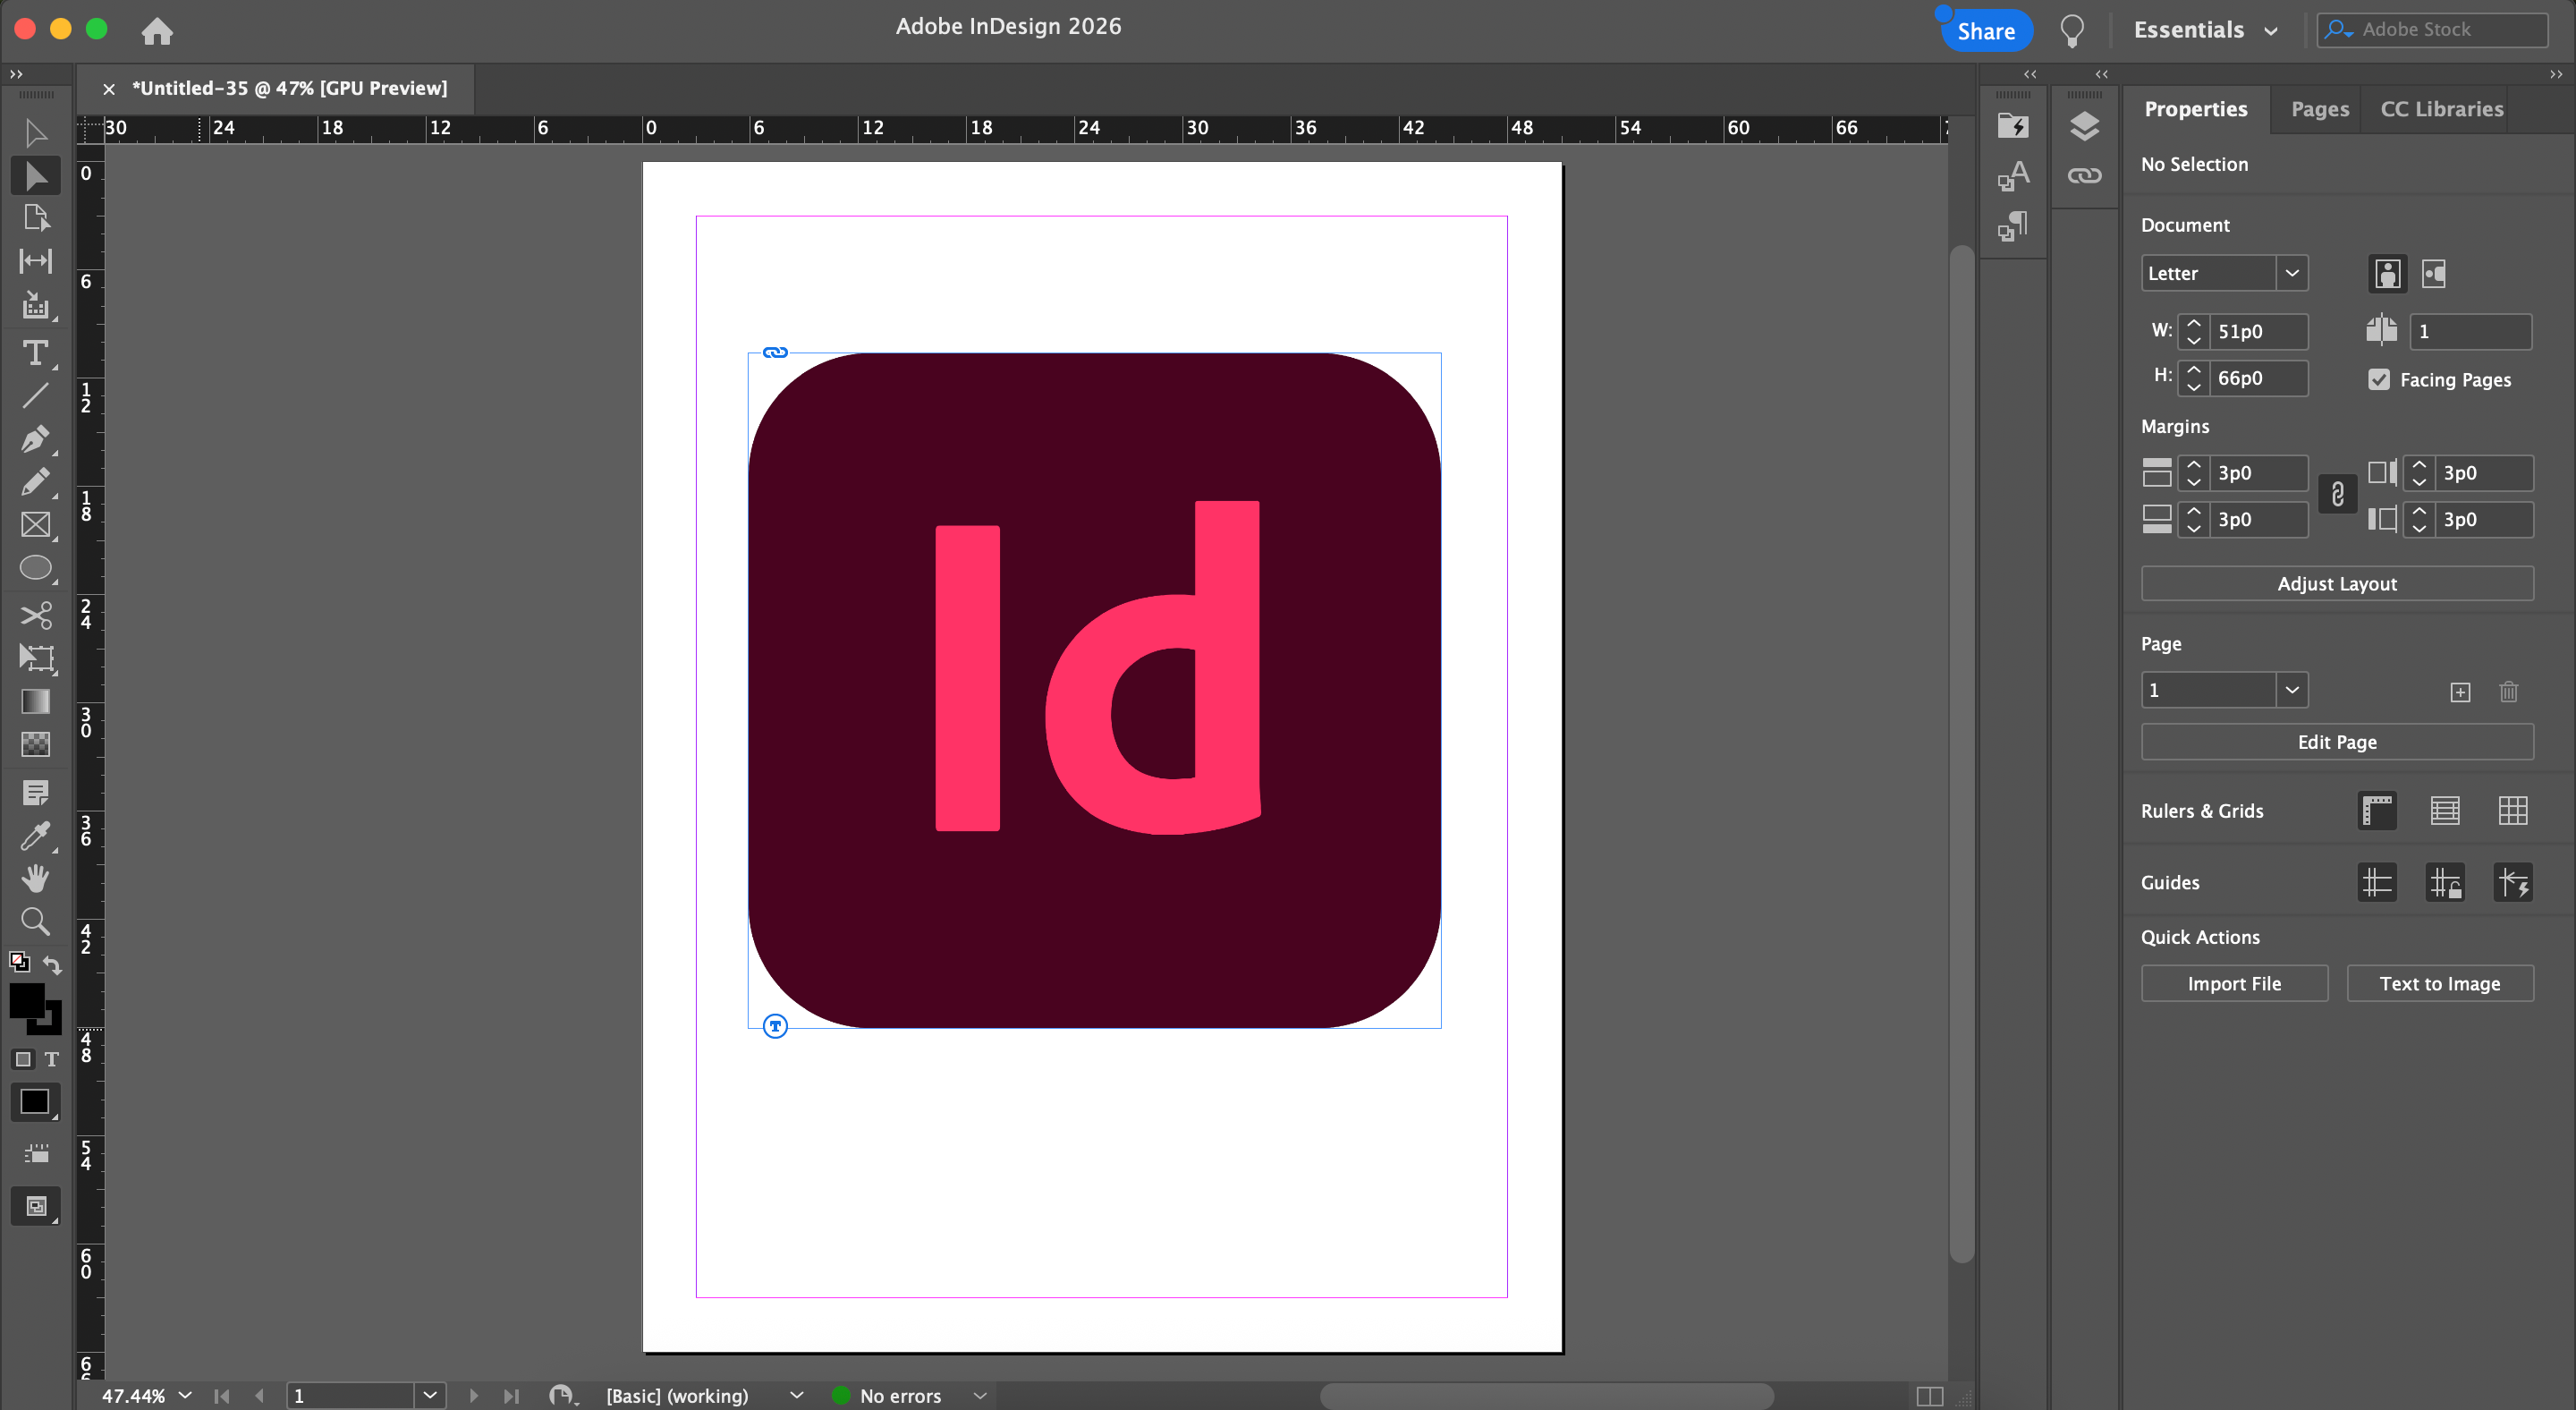Screen dimensions: 2576x1410
Task: Open the Links panel icon
Action: tap(2084, 176)
